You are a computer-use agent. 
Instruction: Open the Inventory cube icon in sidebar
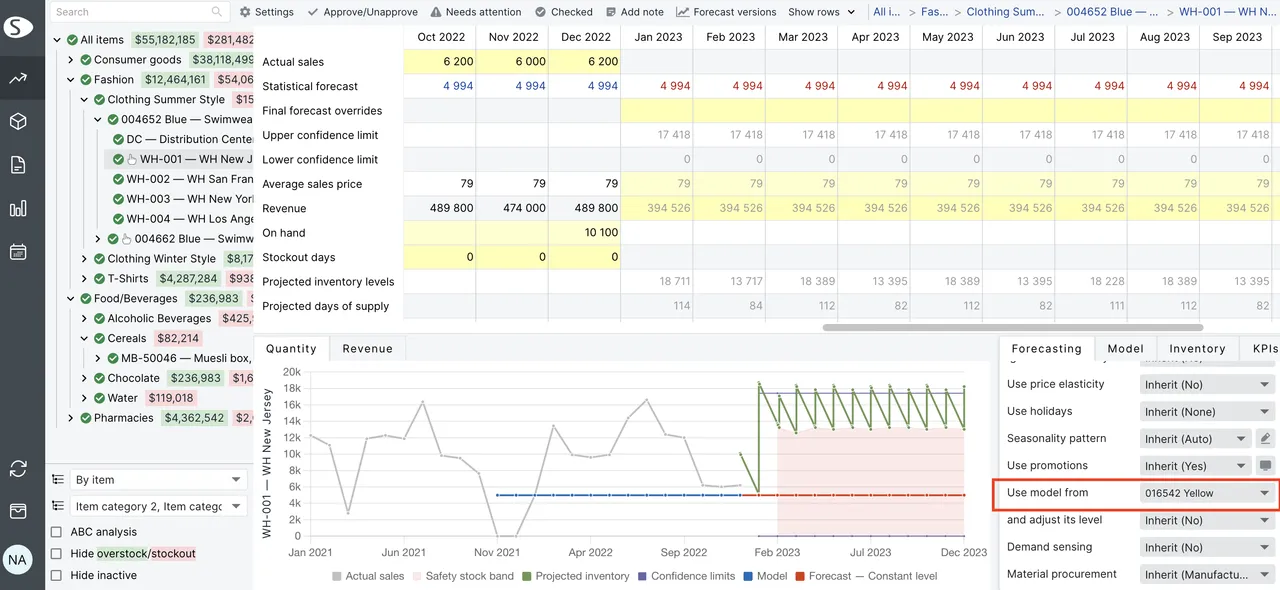[x=18, y=121]
